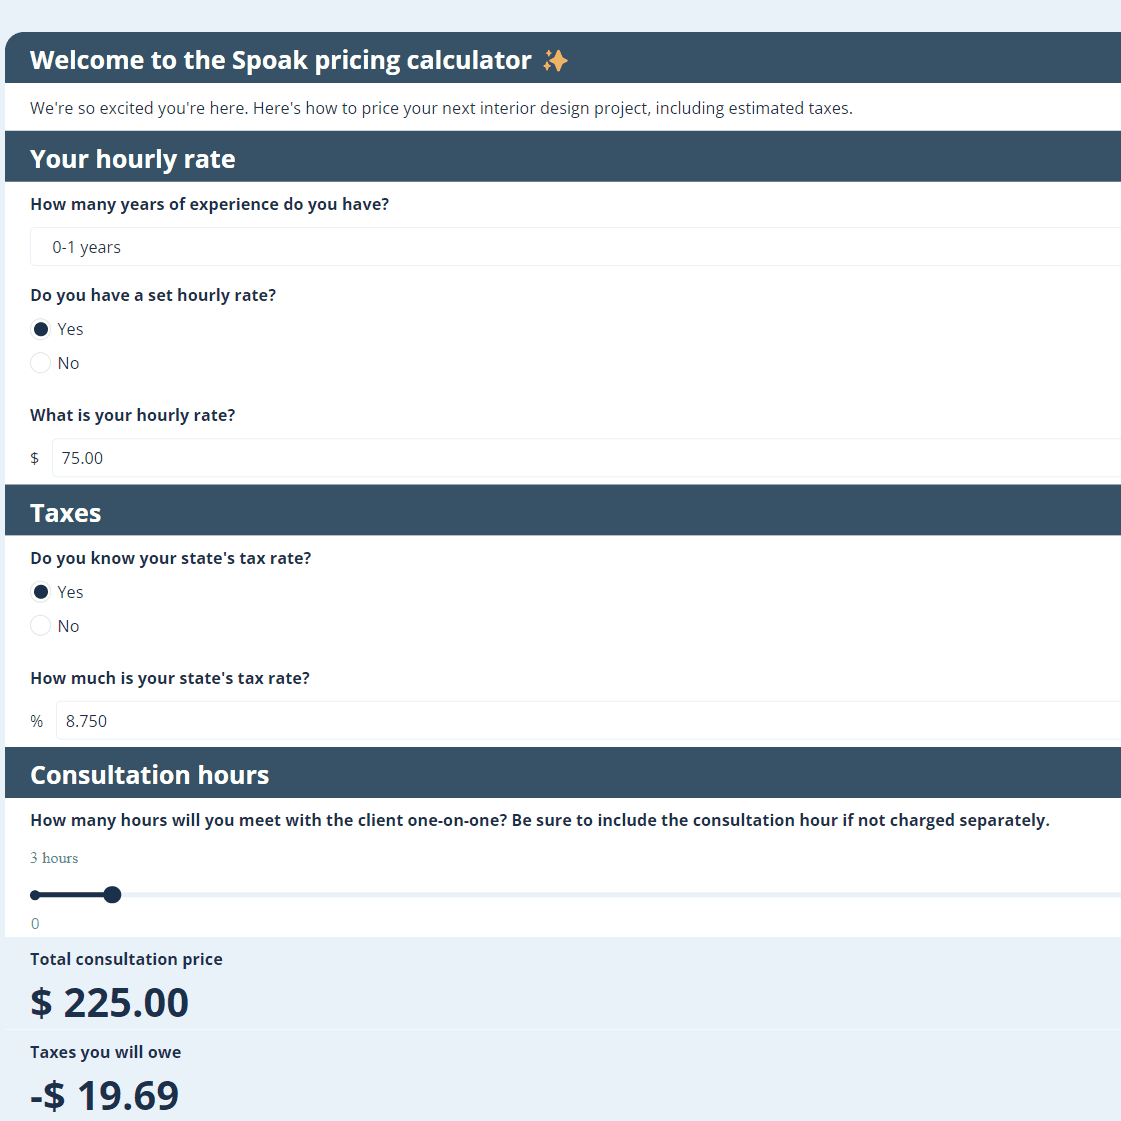1121x1121 pixels.
Task: Click the years of experience question label
Action: tap(210, 204)
